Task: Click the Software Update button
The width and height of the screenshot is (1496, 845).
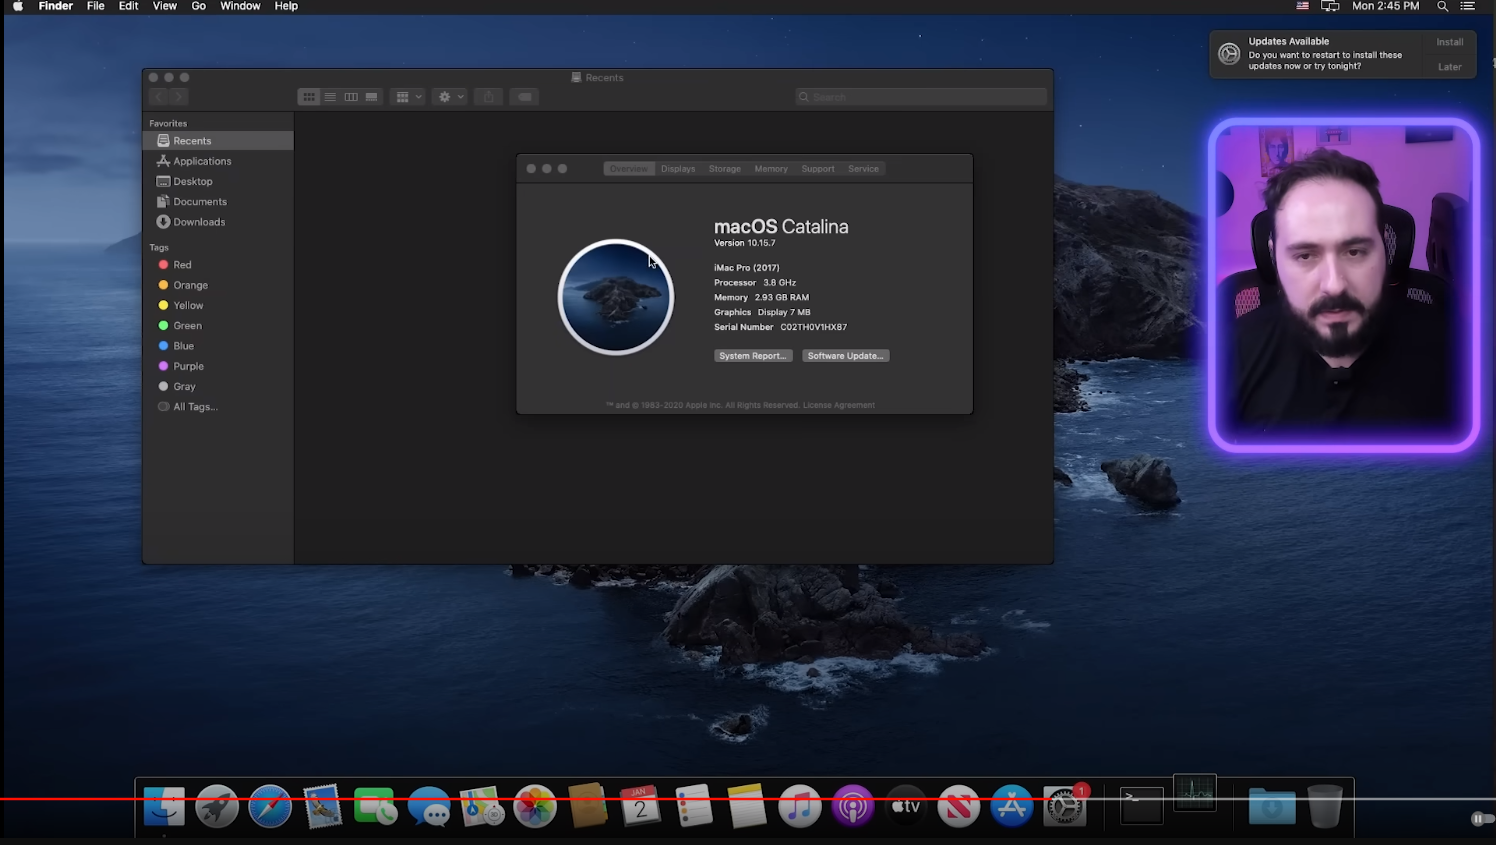Action: point(846,356)
